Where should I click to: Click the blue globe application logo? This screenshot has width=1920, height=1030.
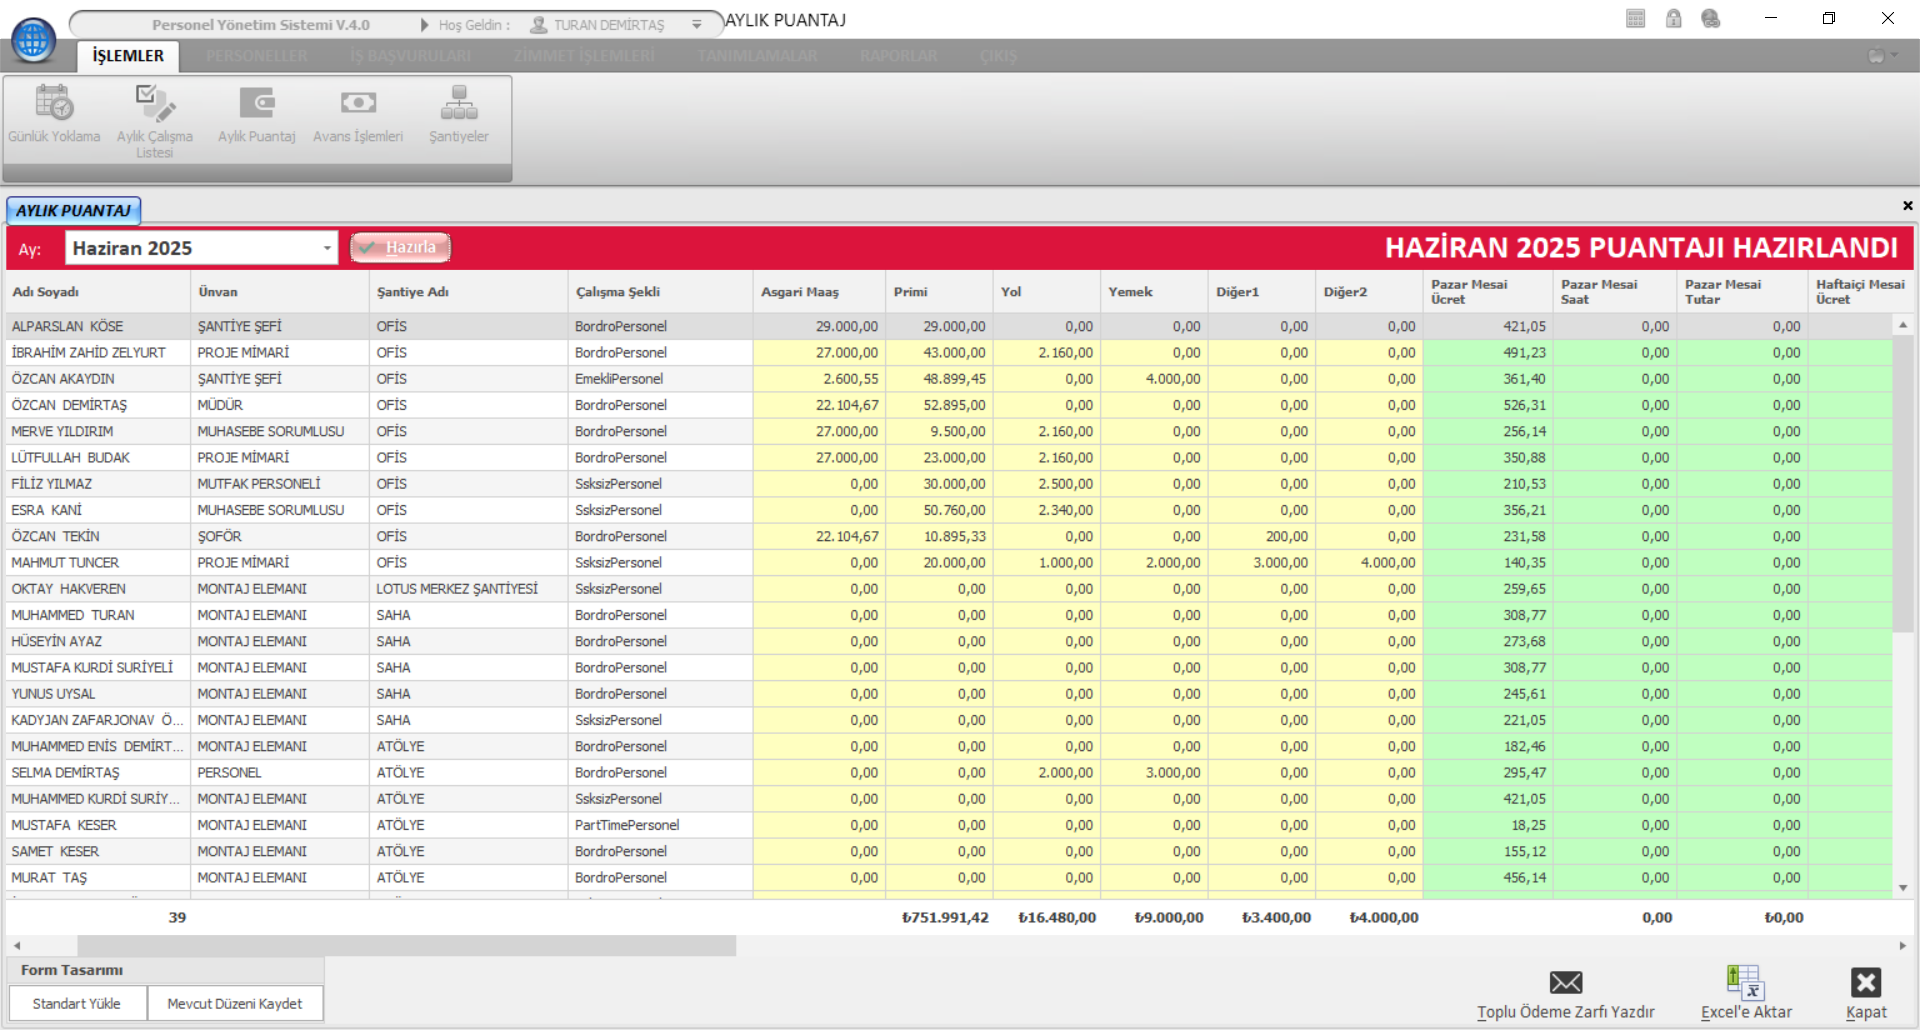(x=33, y=40)
